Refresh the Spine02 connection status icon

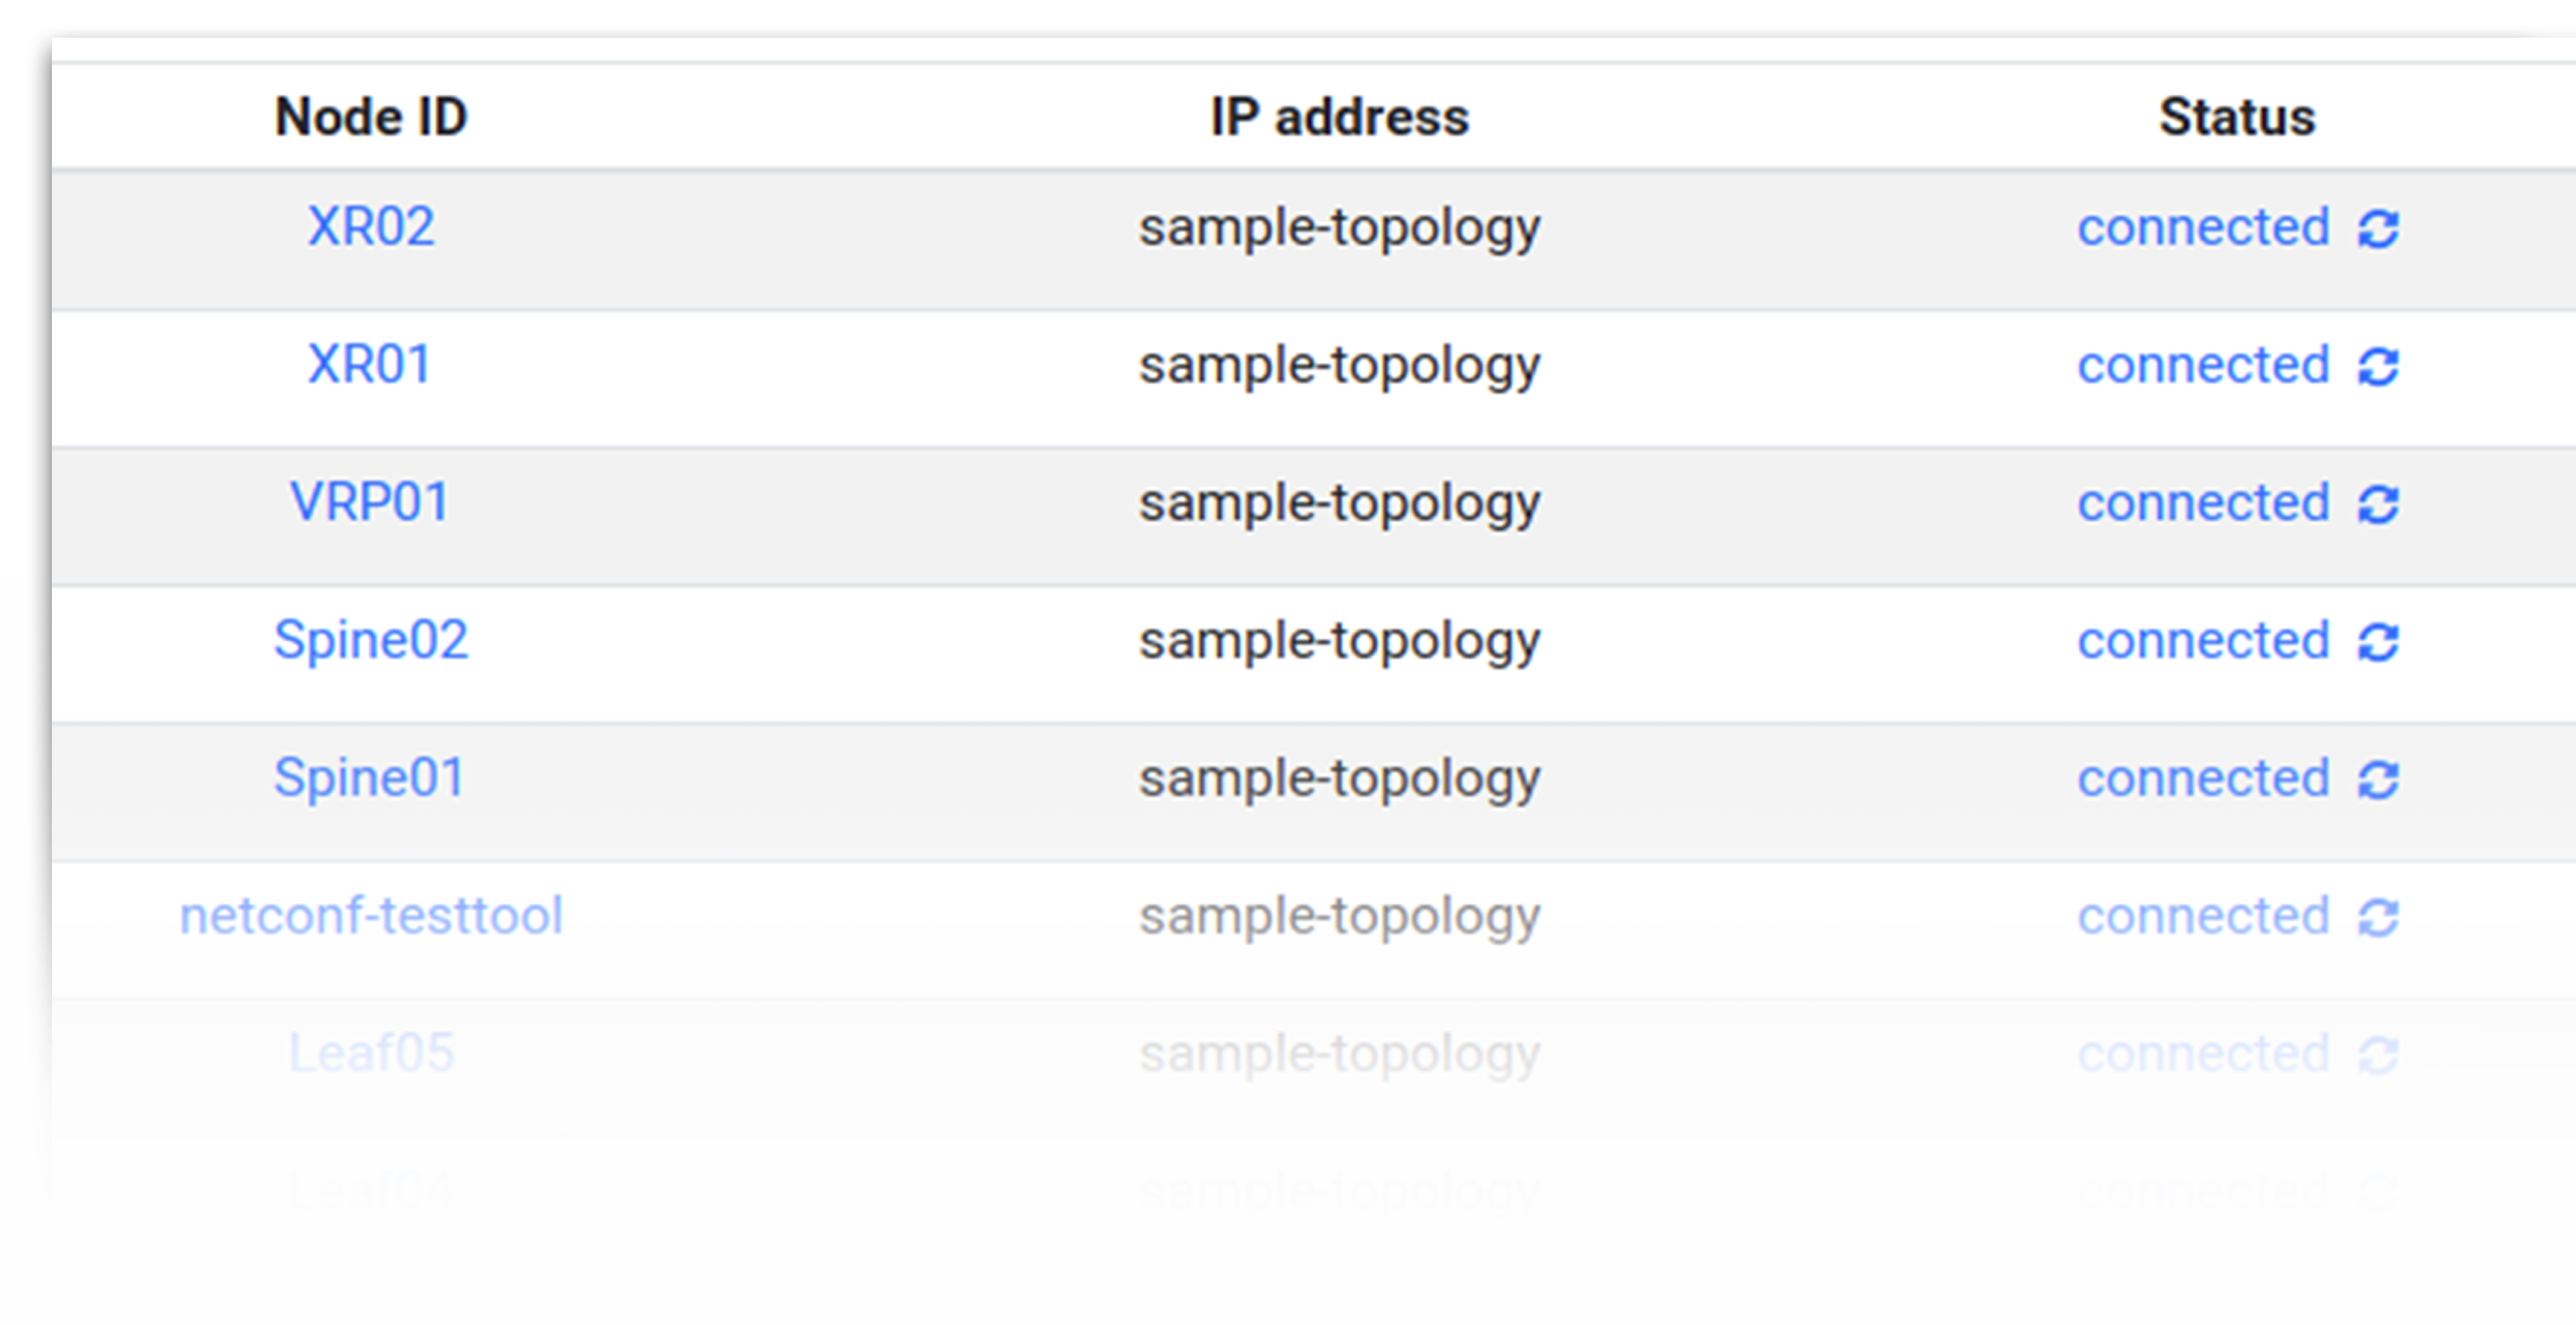point(2378,642)
